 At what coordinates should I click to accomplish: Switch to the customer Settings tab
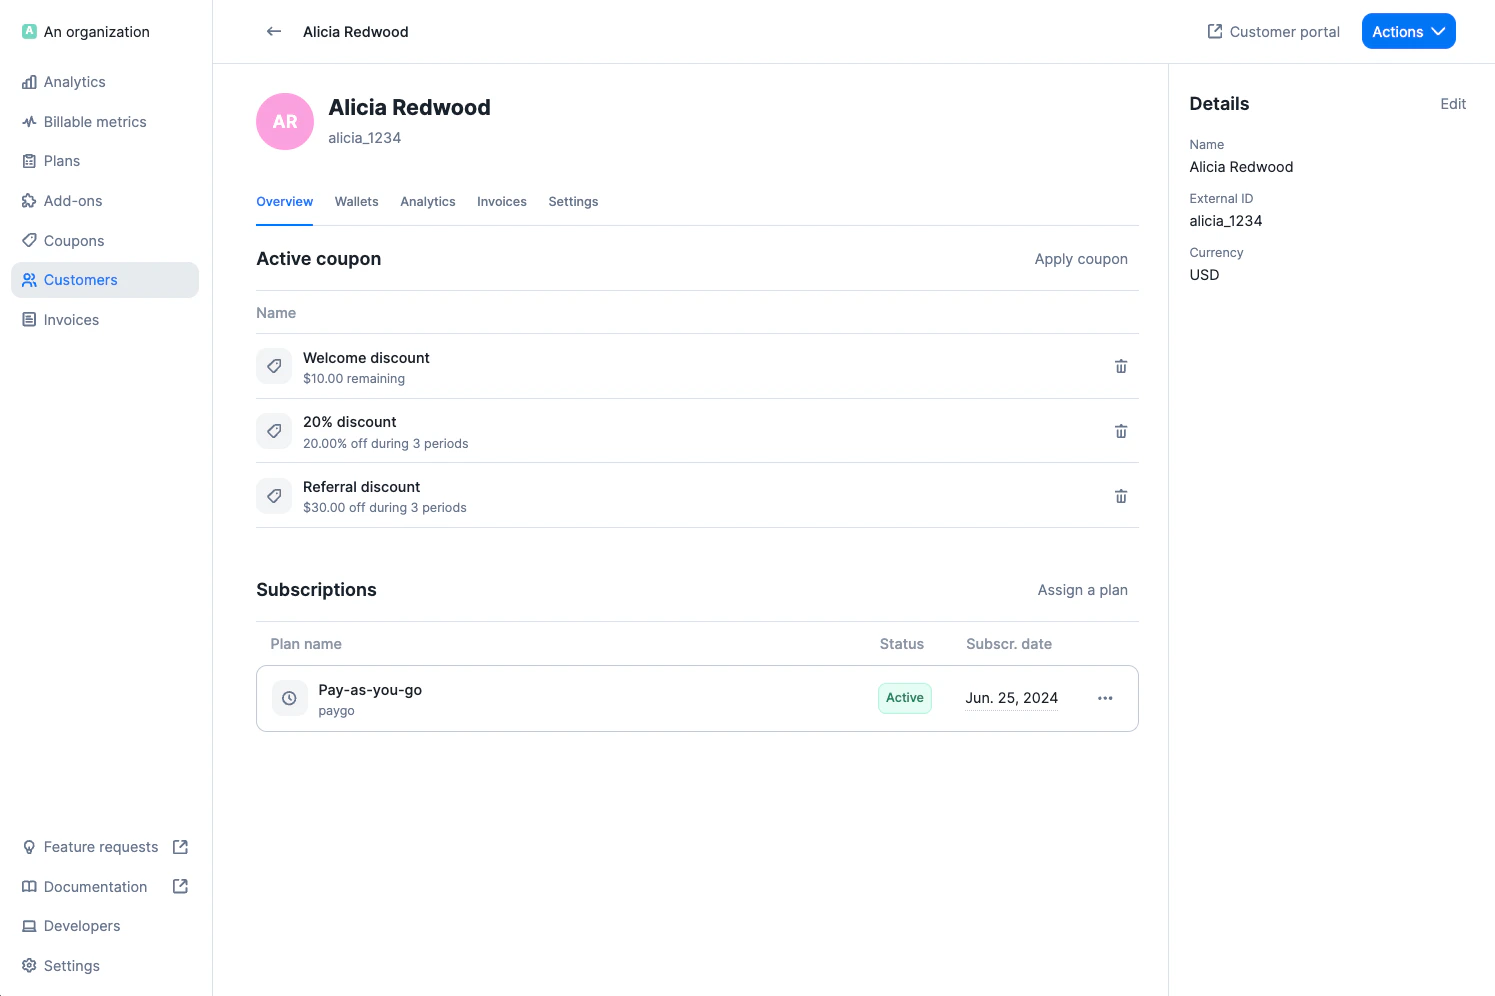click(573, 202)
